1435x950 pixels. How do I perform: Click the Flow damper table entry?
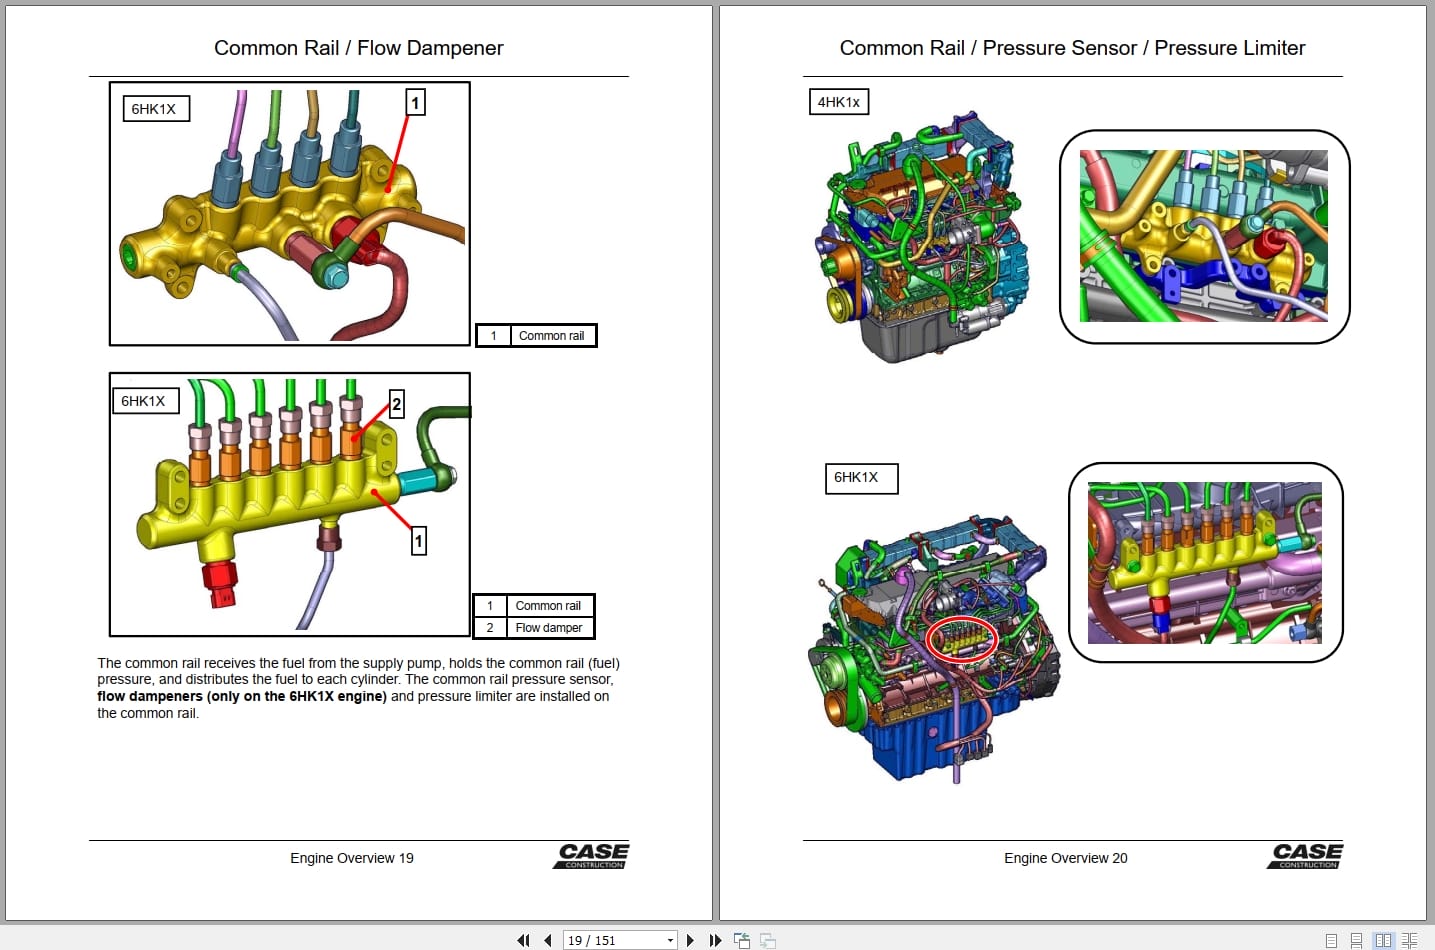click(549, 627)
